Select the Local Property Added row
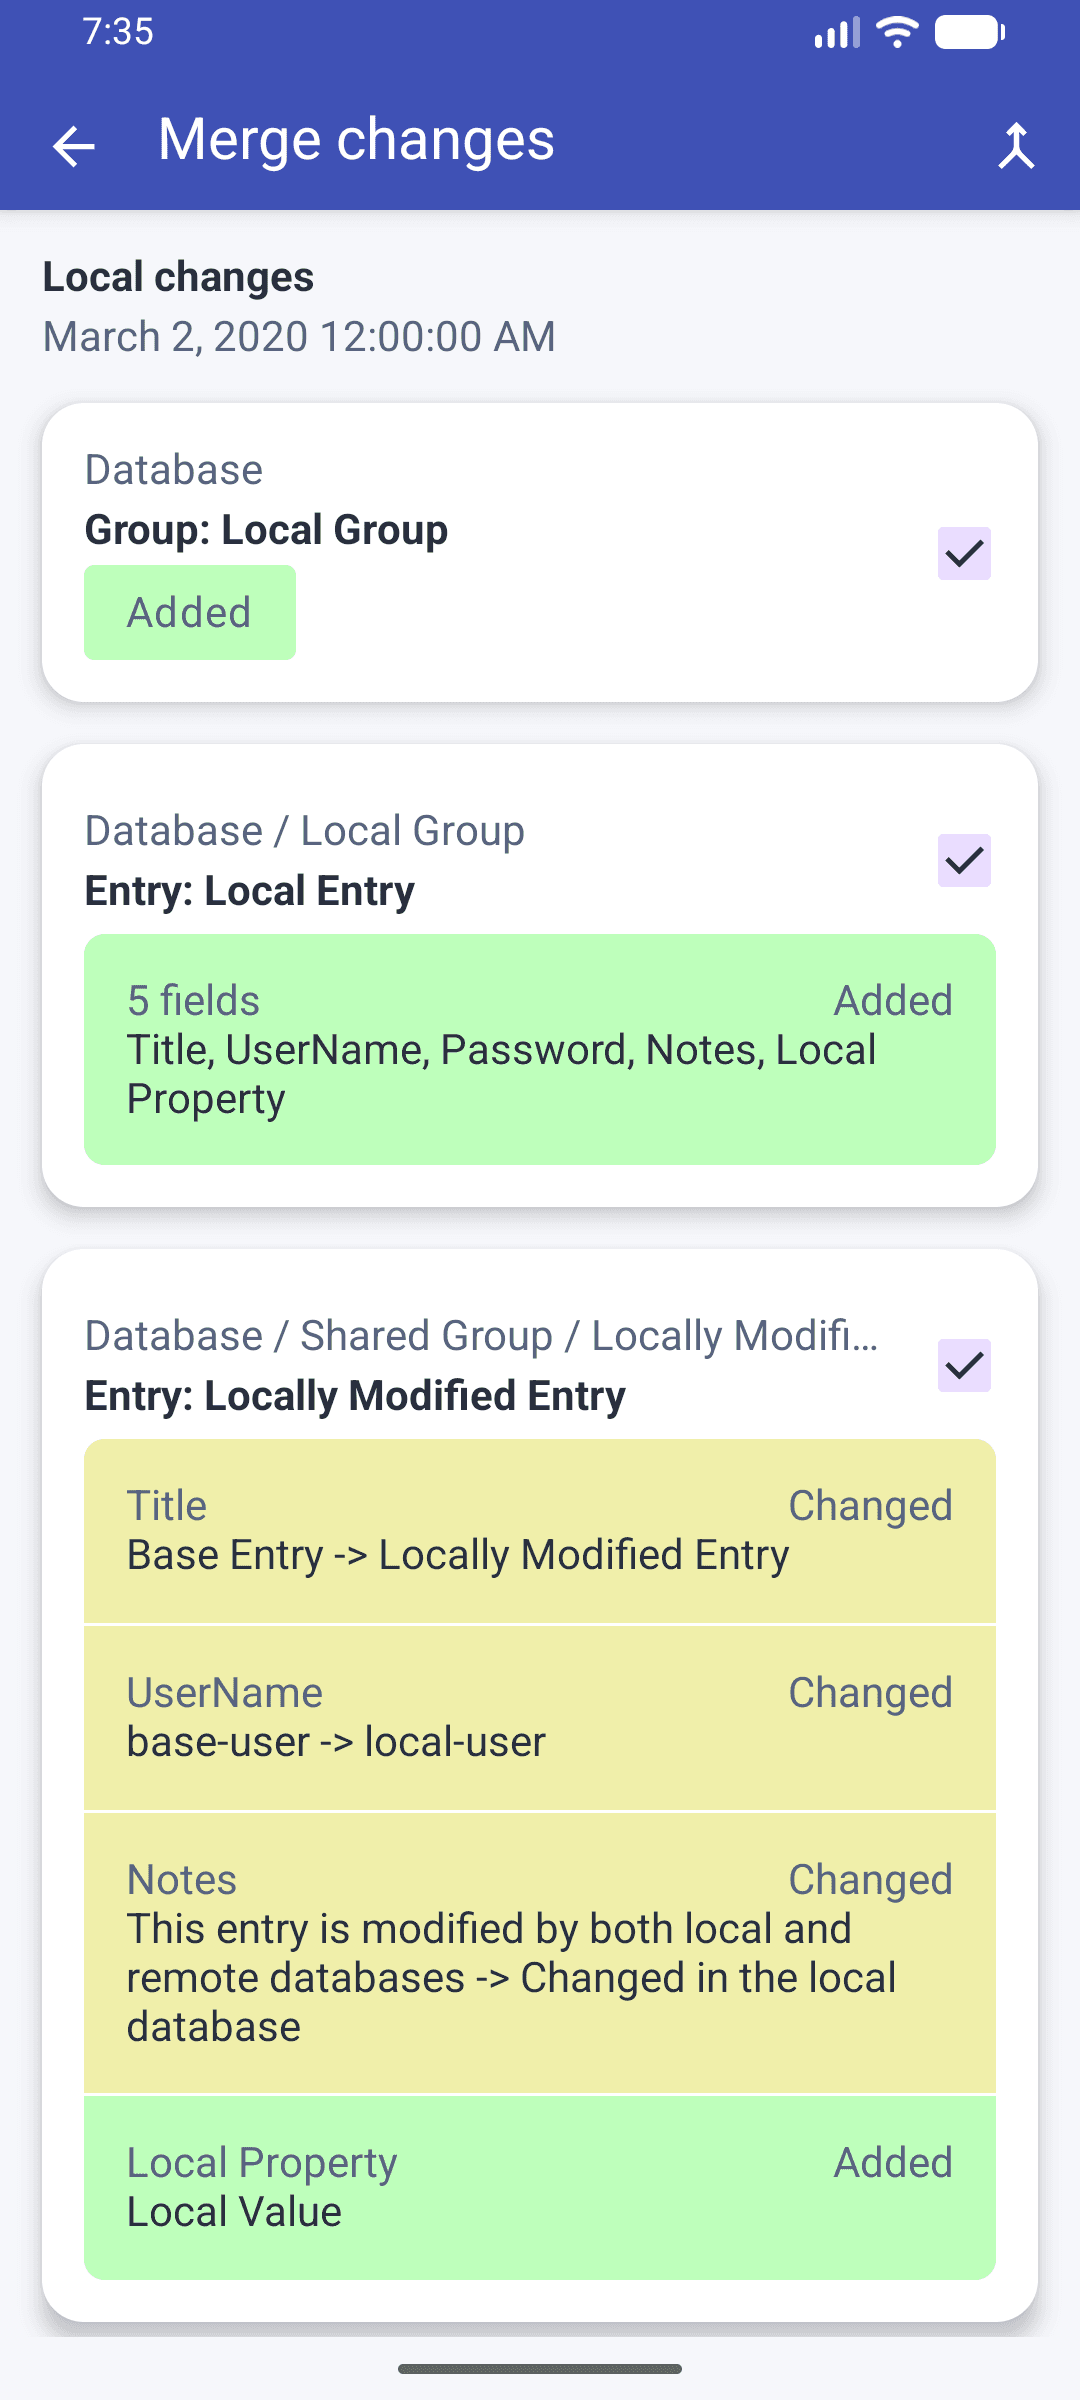 [x=540, y=2188]
